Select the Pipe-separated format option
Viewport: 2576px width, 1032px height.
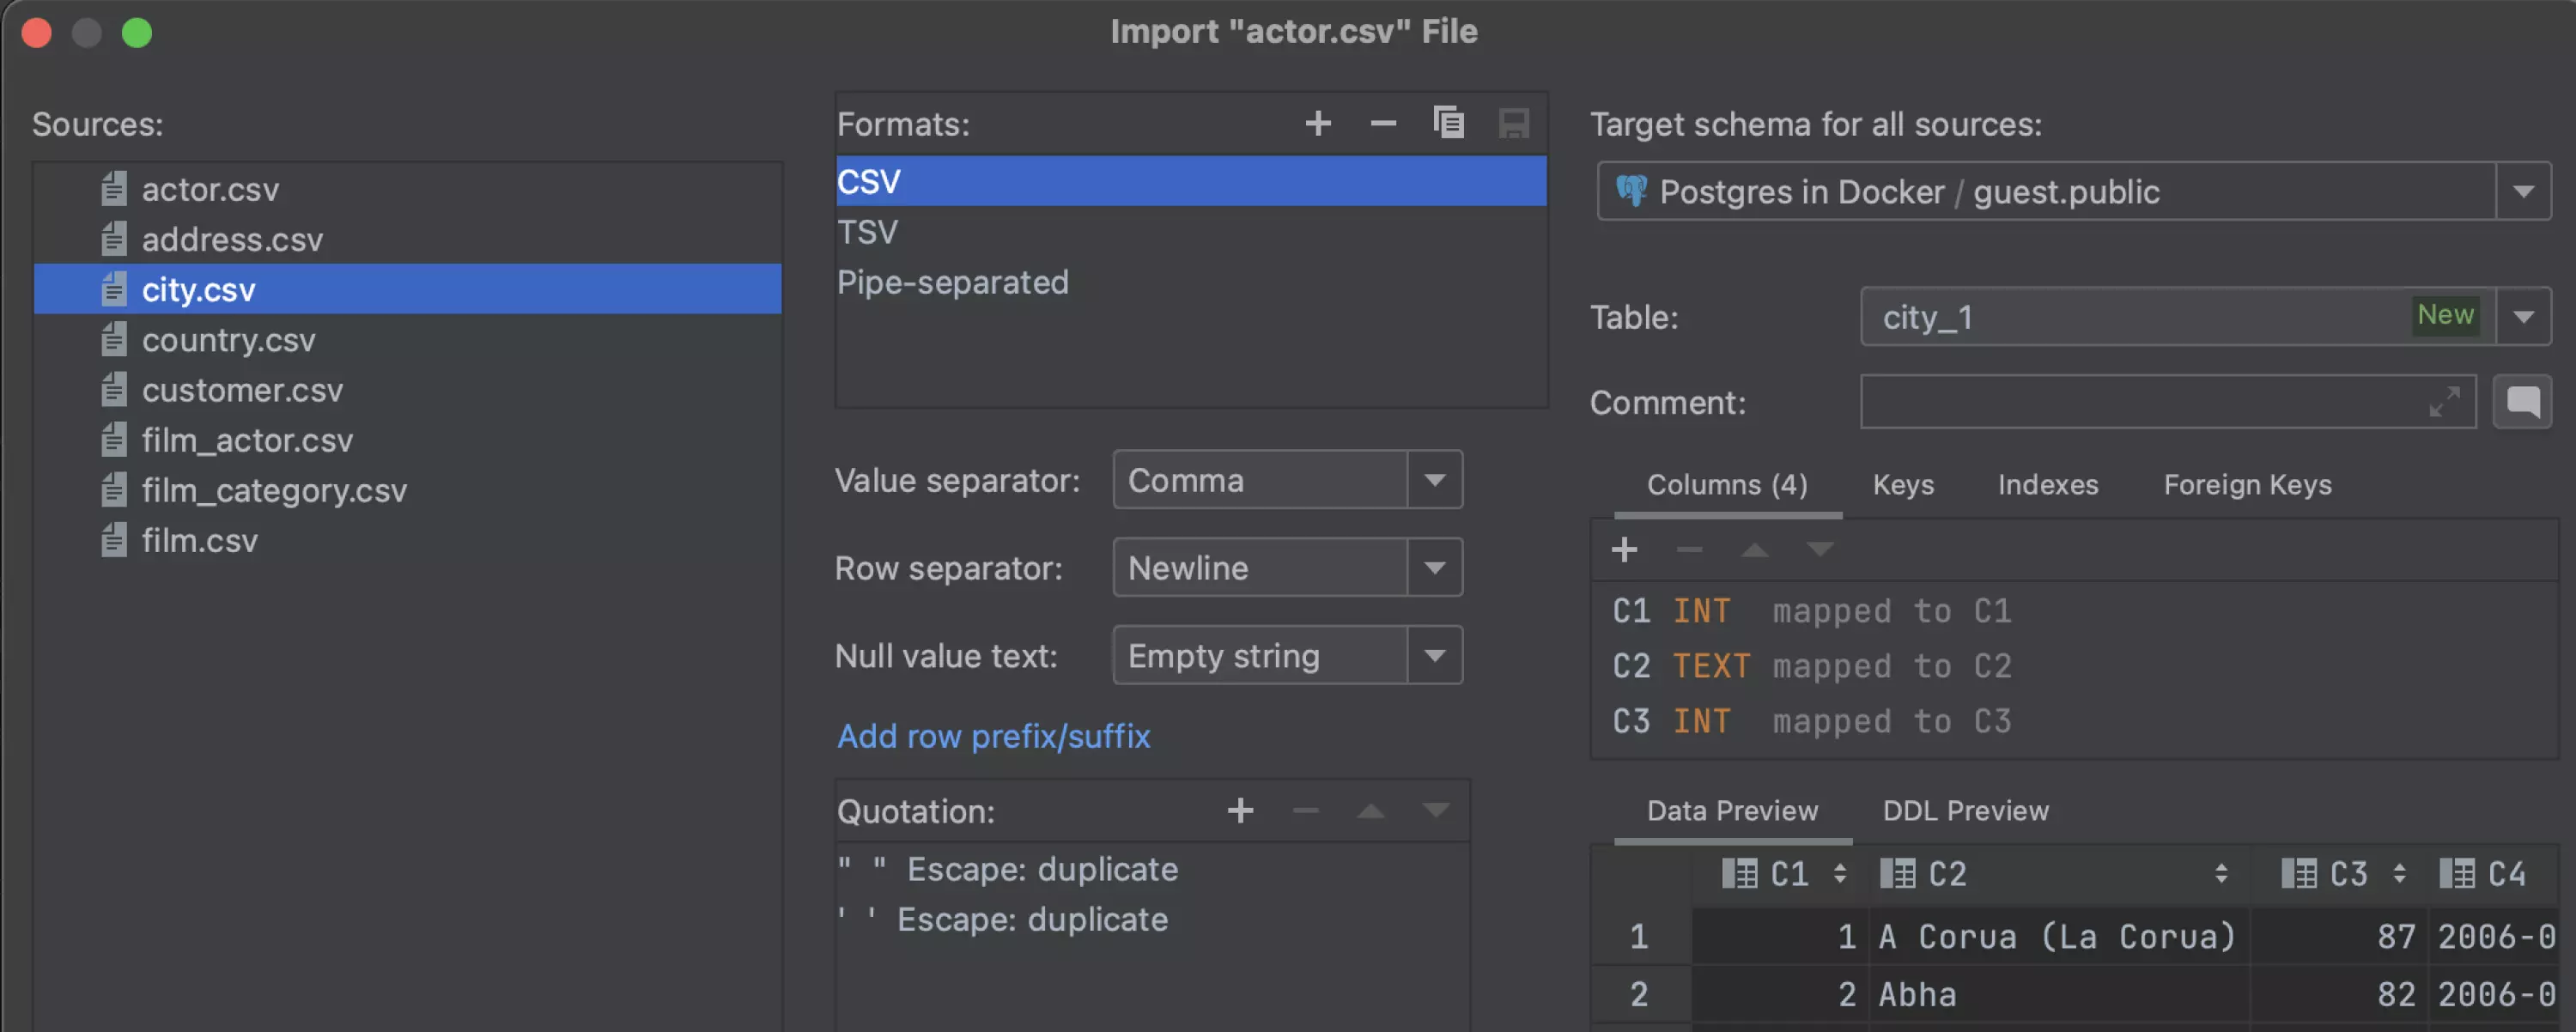[x=953, y=279]
